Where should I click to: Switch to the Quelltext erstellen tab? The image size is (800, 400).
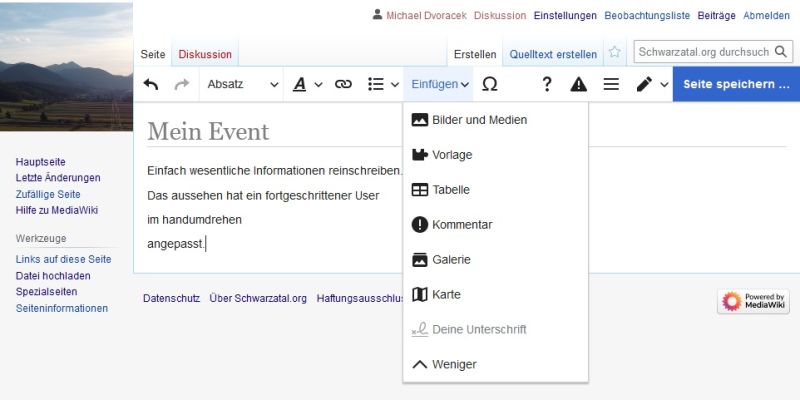coord(553,54)
